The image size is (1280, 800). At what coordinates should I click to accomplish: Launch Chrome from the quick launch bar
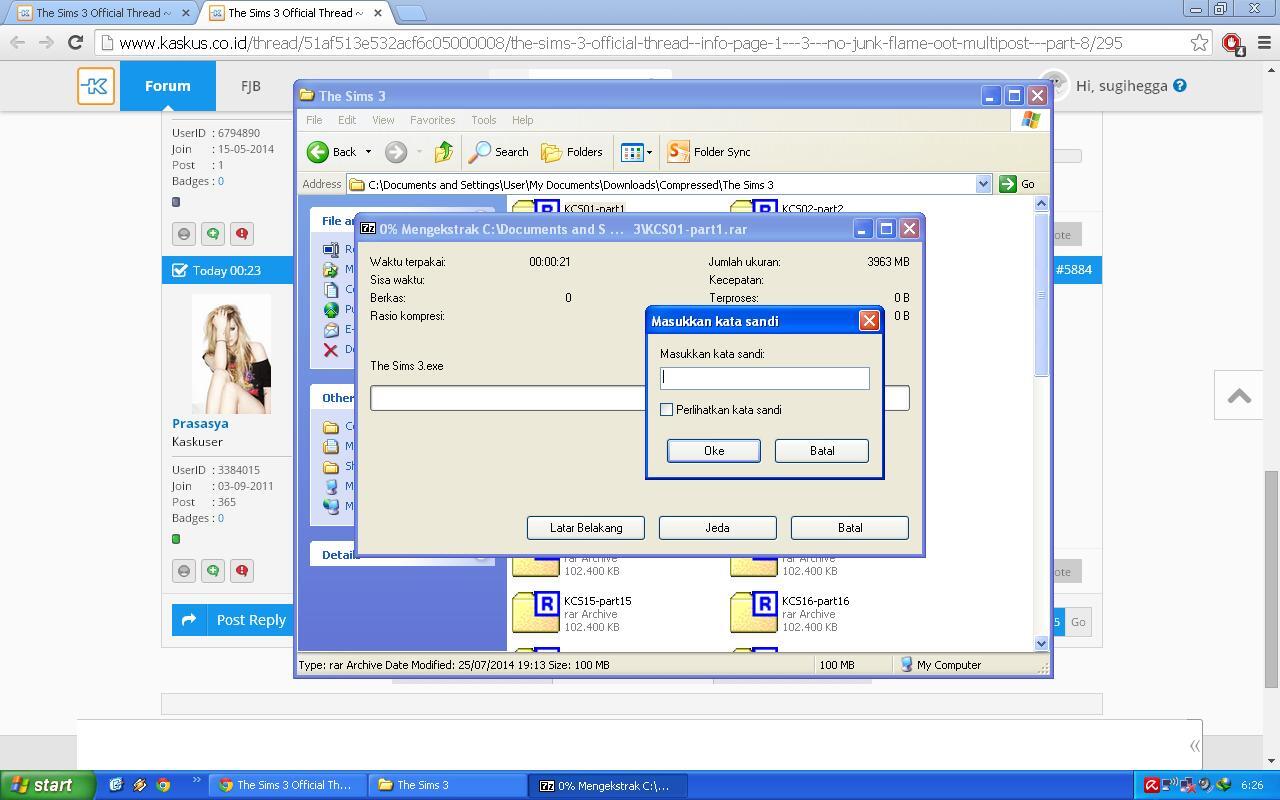tap(163, 786)
